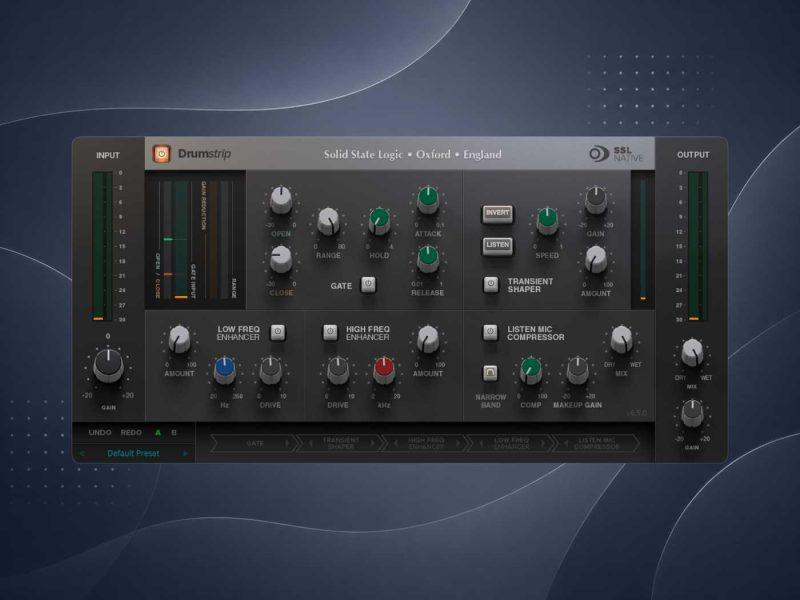Image resolution: width=800 pixels, height=600 pixels.
Task: Select Listen Mic Compressor block in processing order
Action: [x=596, y=443]
